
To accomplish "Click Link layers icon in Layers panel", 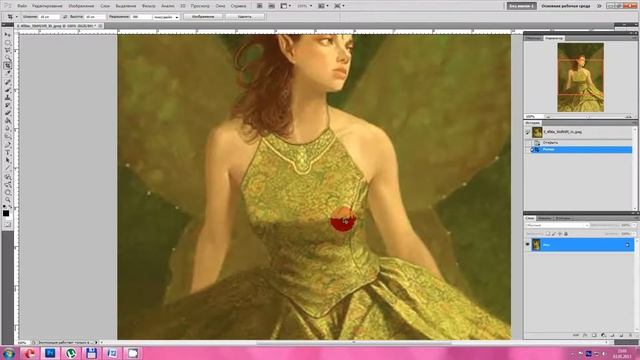I will click(576, 335).
